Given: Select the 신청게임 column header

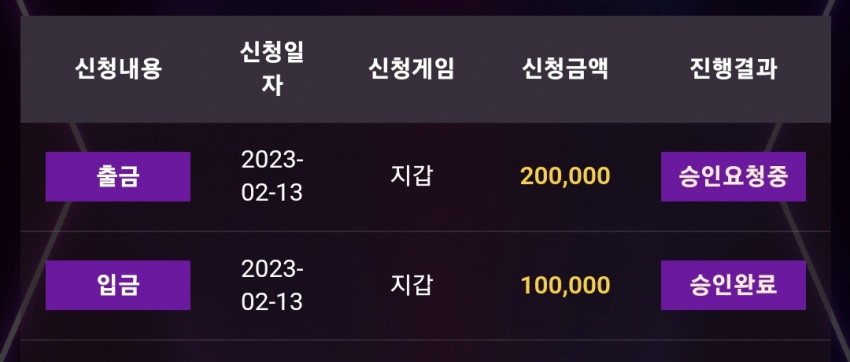Looking at the screenshot, I should click(411, 69).
